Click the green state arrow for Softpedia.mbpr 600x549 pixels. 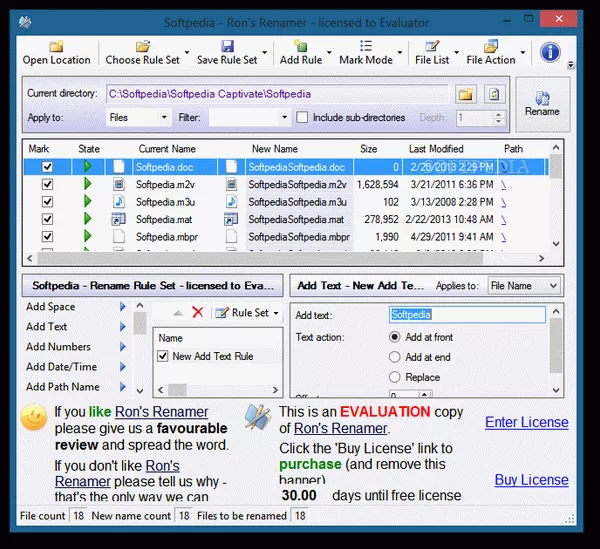click(88, 236)
